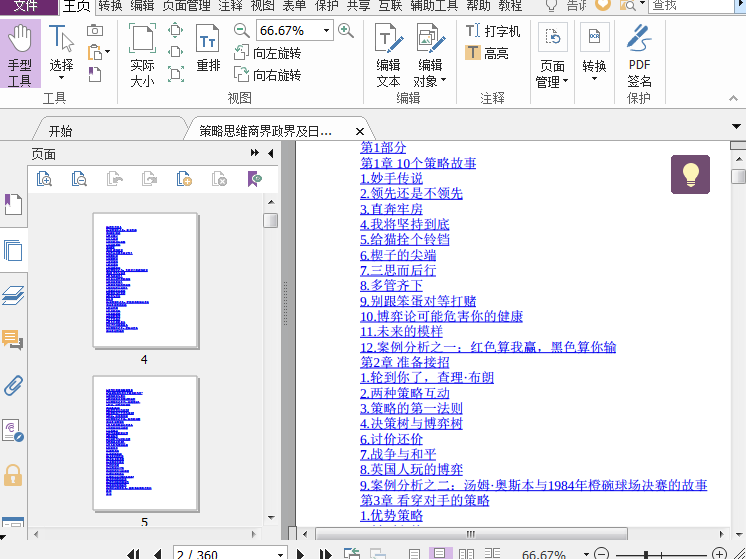Zoom in using ribbon magnifier plus icon

click(x=346, y=30)
